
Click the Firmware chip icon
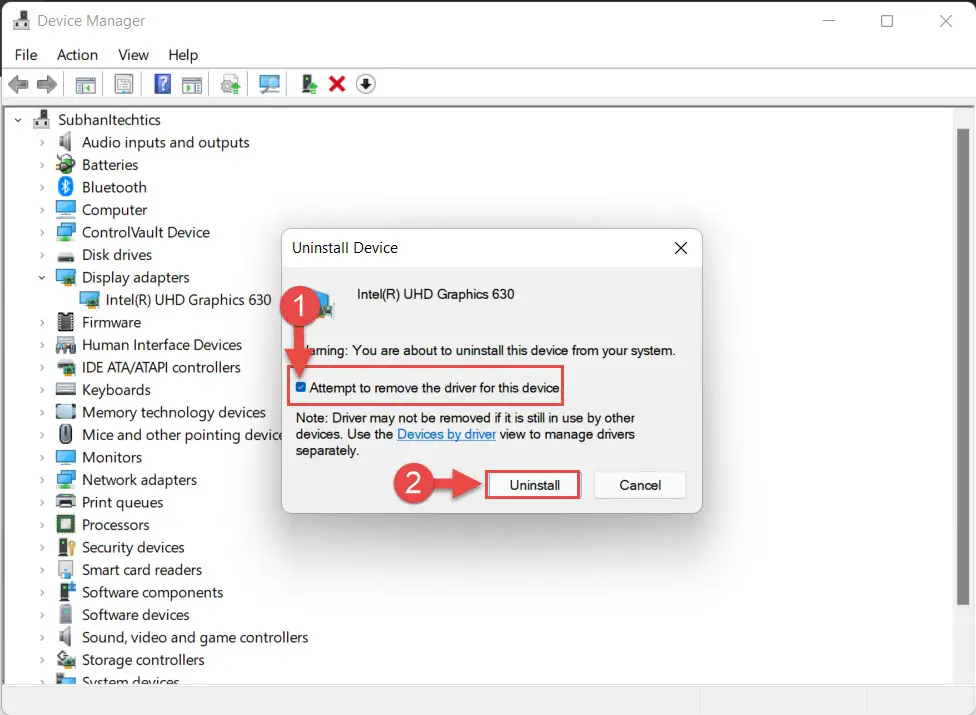[65, 322]
